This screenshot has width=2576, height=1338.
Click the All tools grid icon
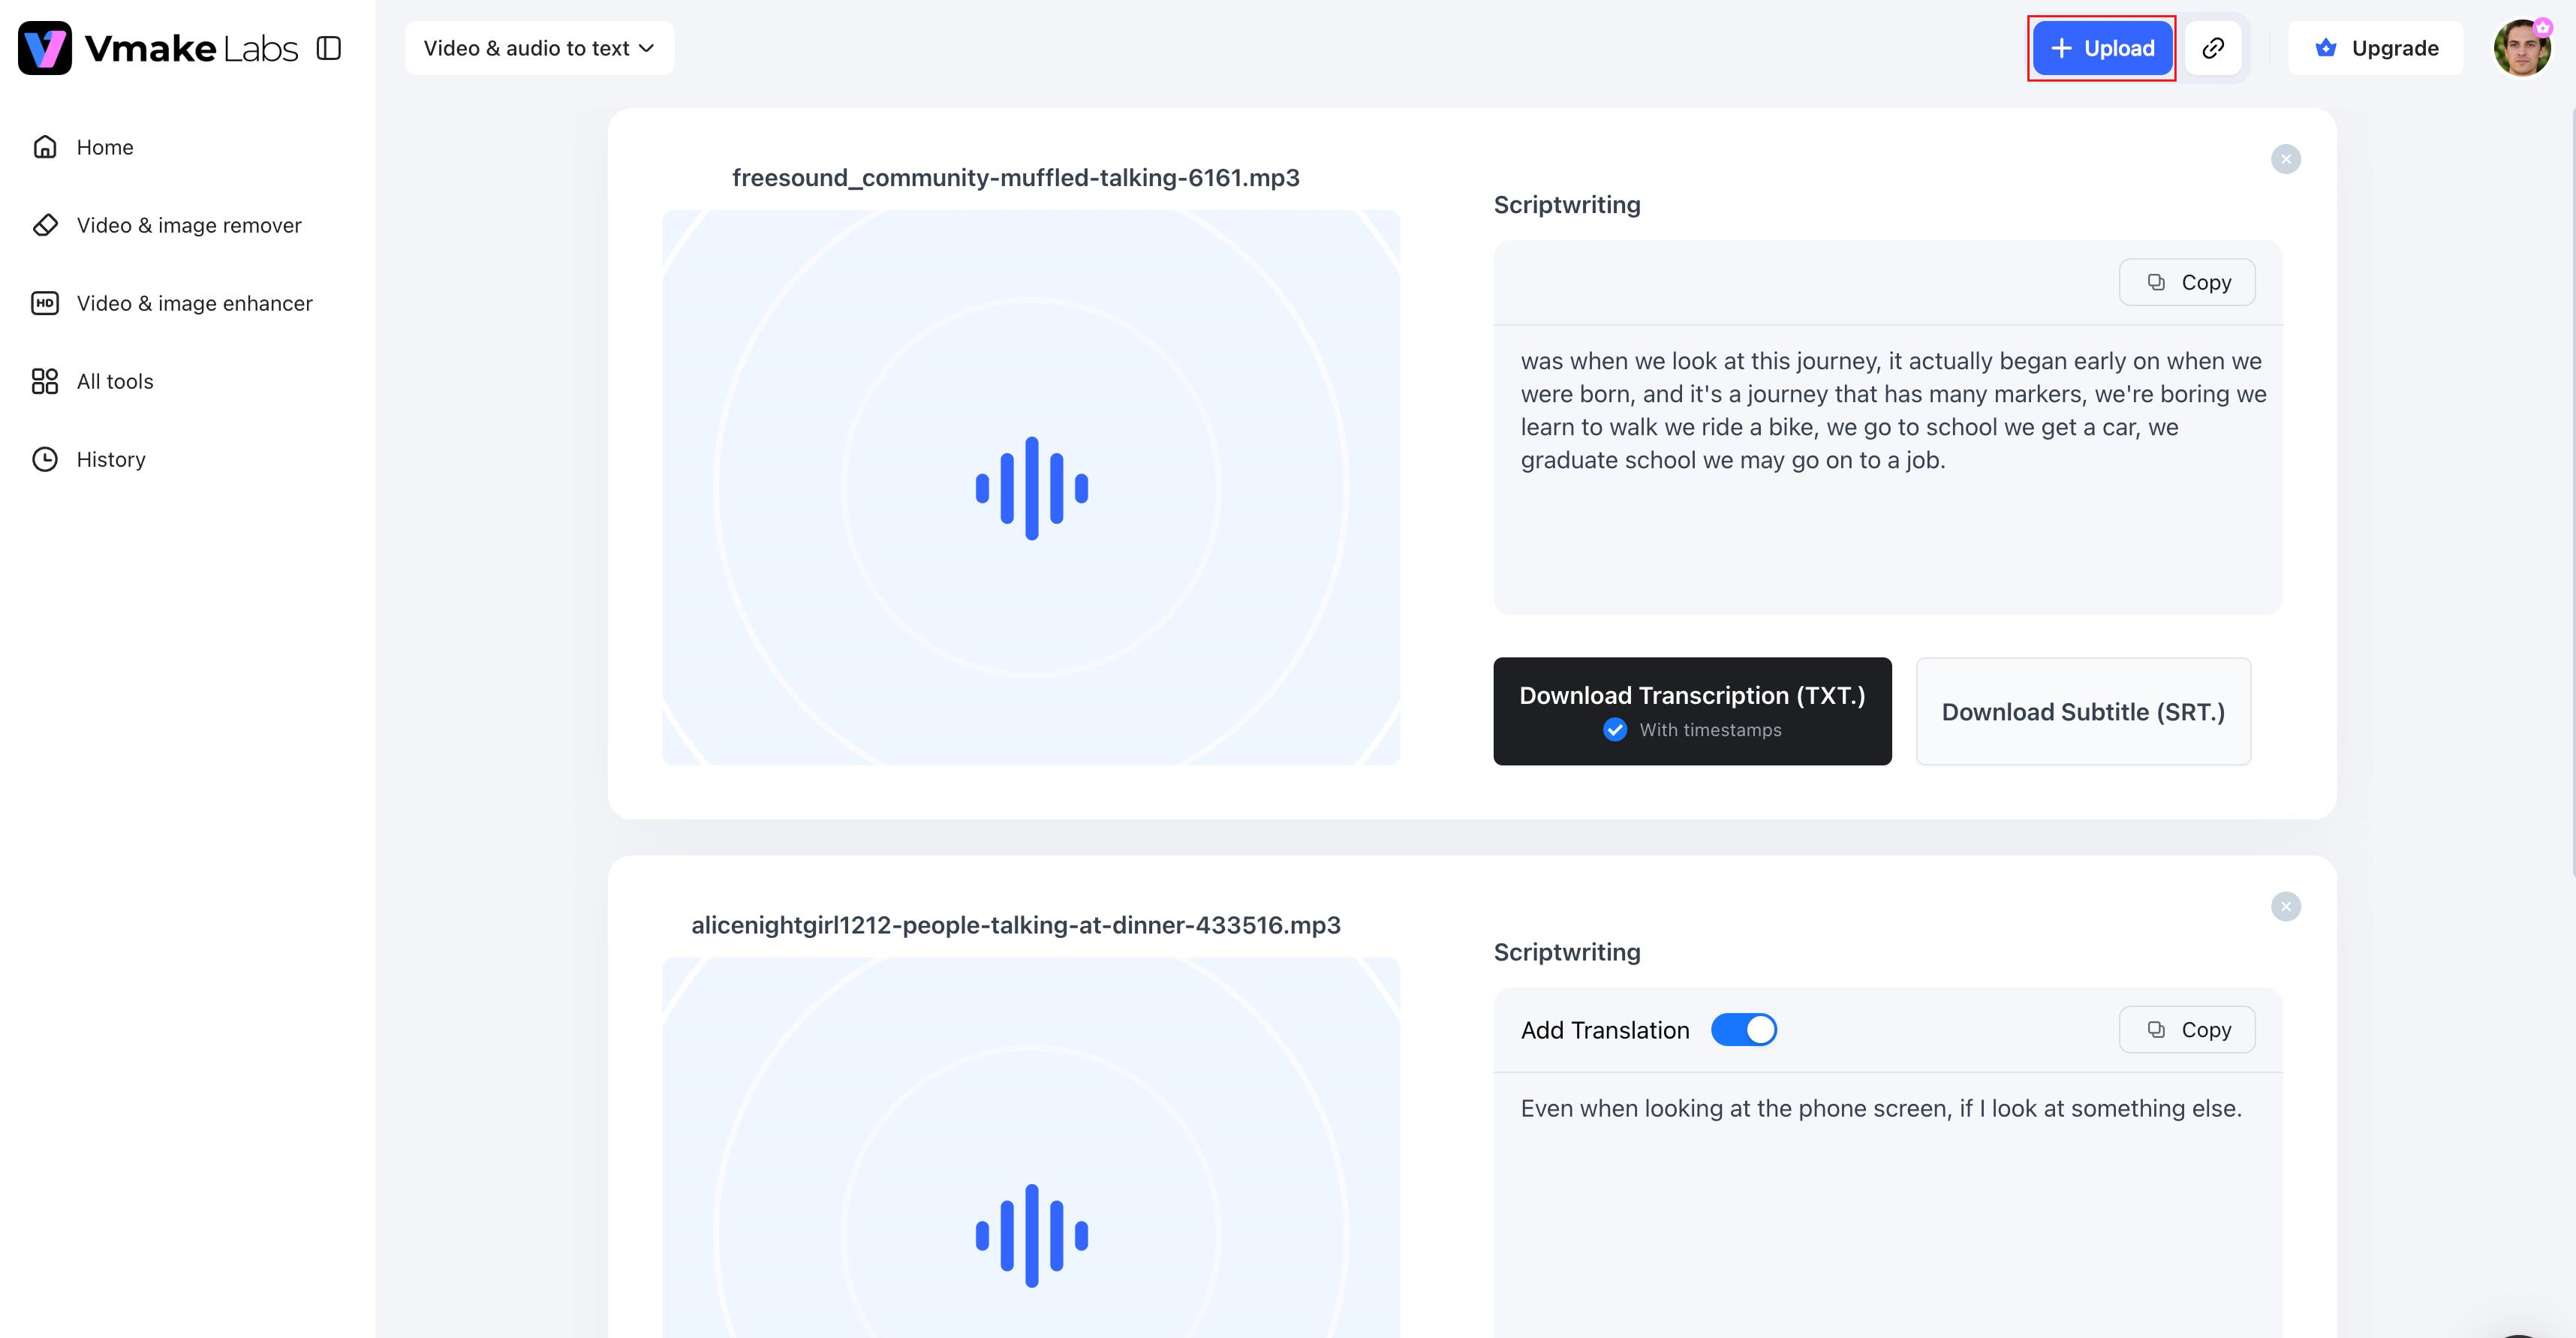click(x=45, y=381)
